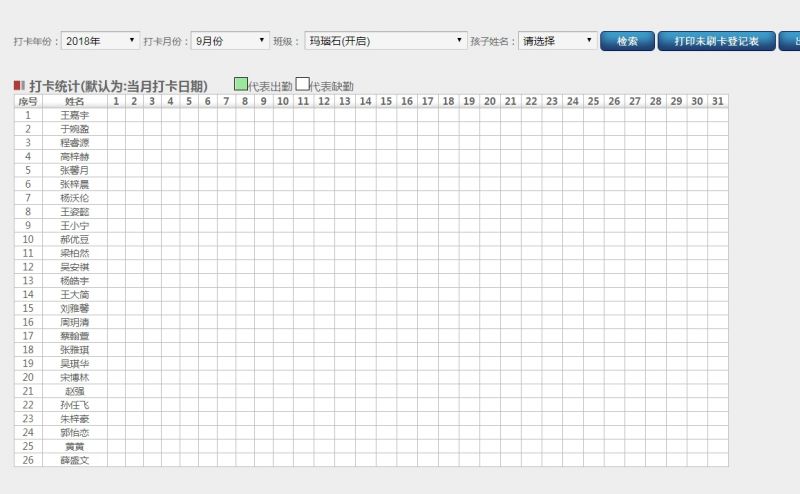Select the day 8 column header
This screenshot has width=800, height=494.
pyautogui.click(x=245, y=102)
